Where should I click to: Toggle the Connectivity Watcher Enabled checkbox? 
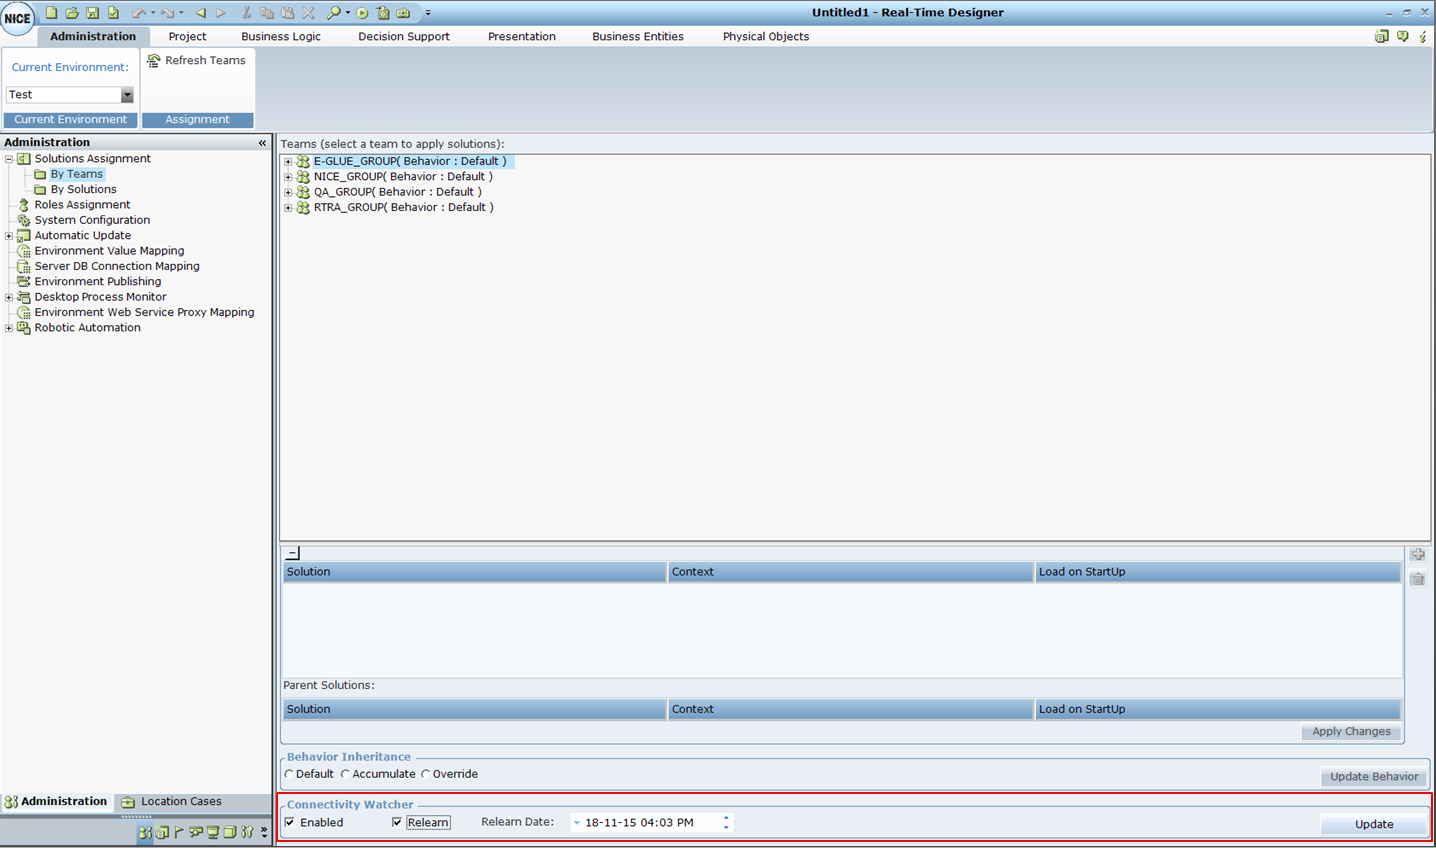point(290,823)
